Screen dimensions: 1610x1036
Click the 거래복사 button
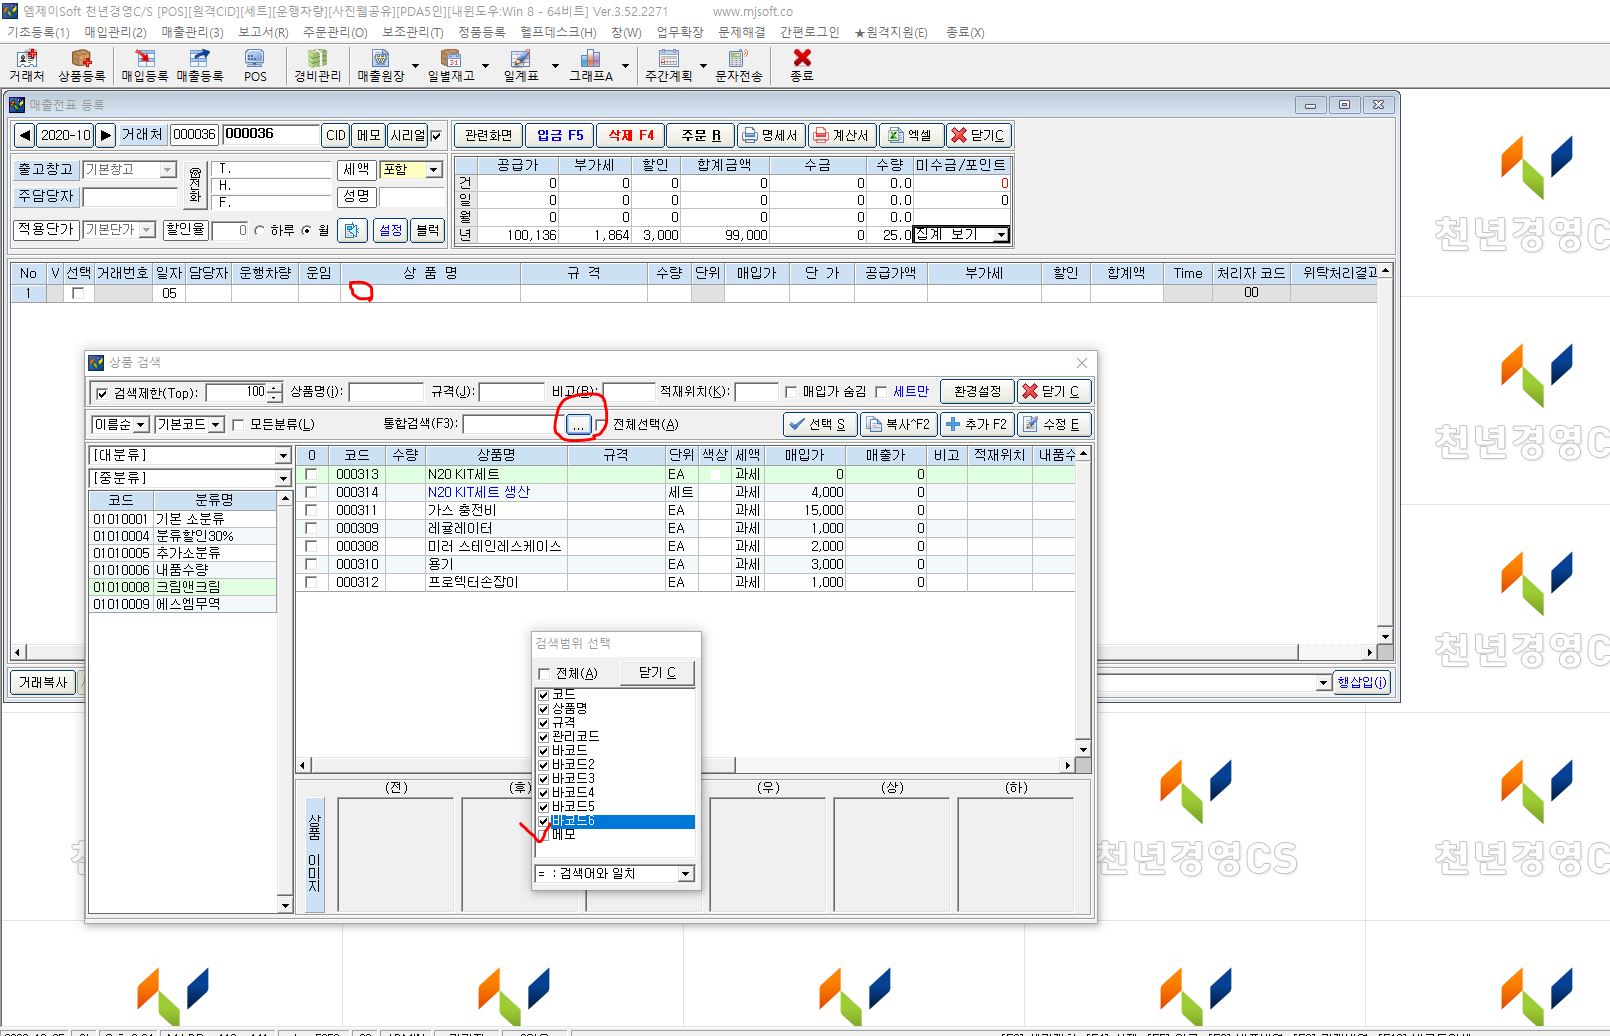(43, 682)
